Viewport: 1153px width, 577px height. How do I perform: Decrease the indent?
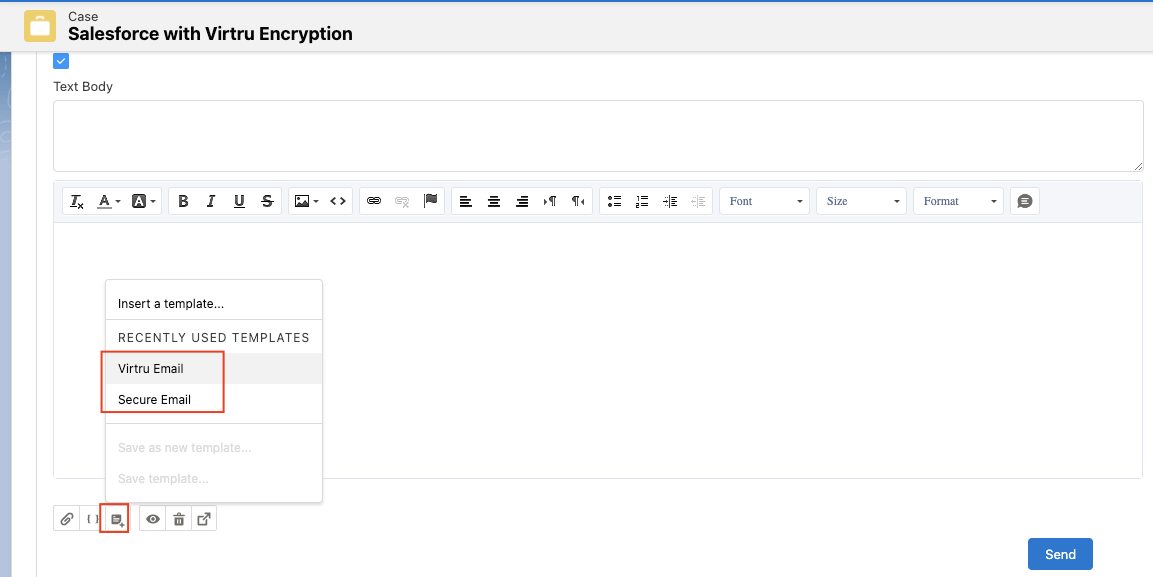[x=699, y=201]
